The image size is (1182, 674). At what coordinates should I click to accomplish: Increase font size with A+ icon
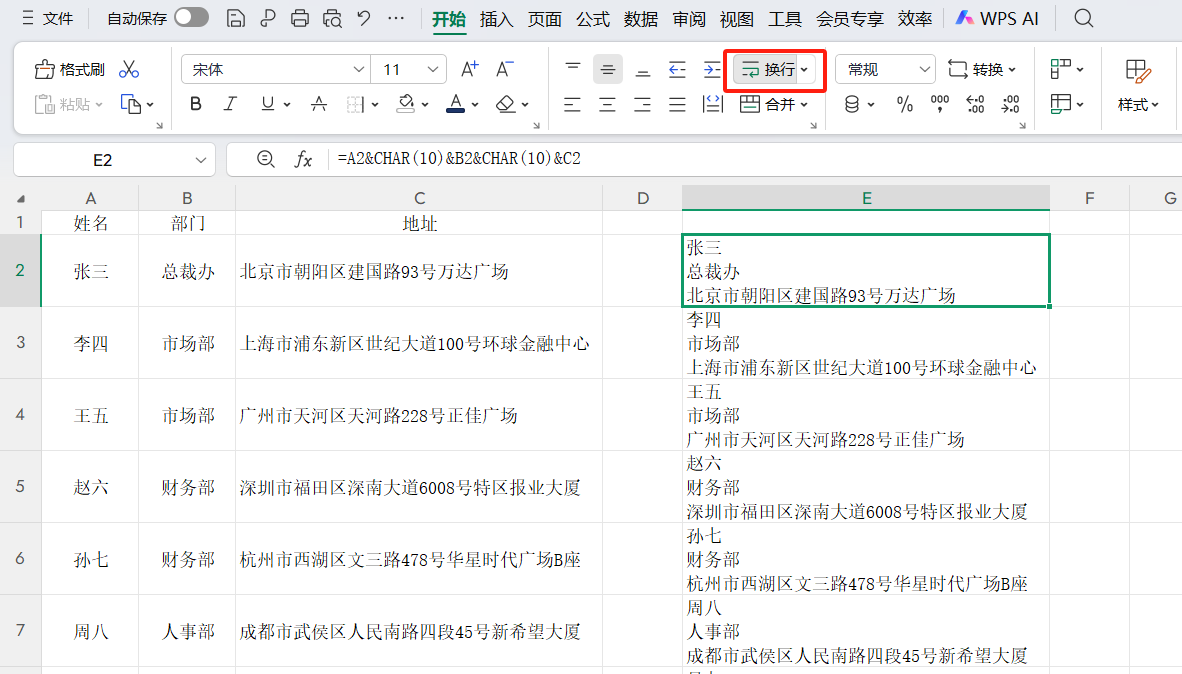pyautogui.click(x=469, y=68)
